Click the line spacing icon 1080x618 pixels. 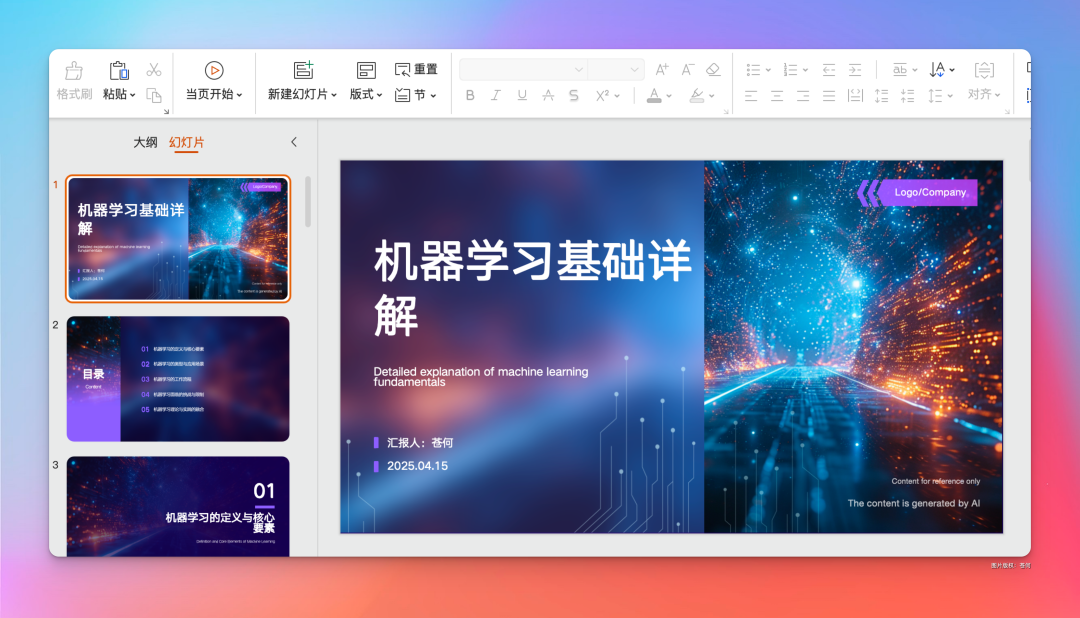click(x=935, y=96)
